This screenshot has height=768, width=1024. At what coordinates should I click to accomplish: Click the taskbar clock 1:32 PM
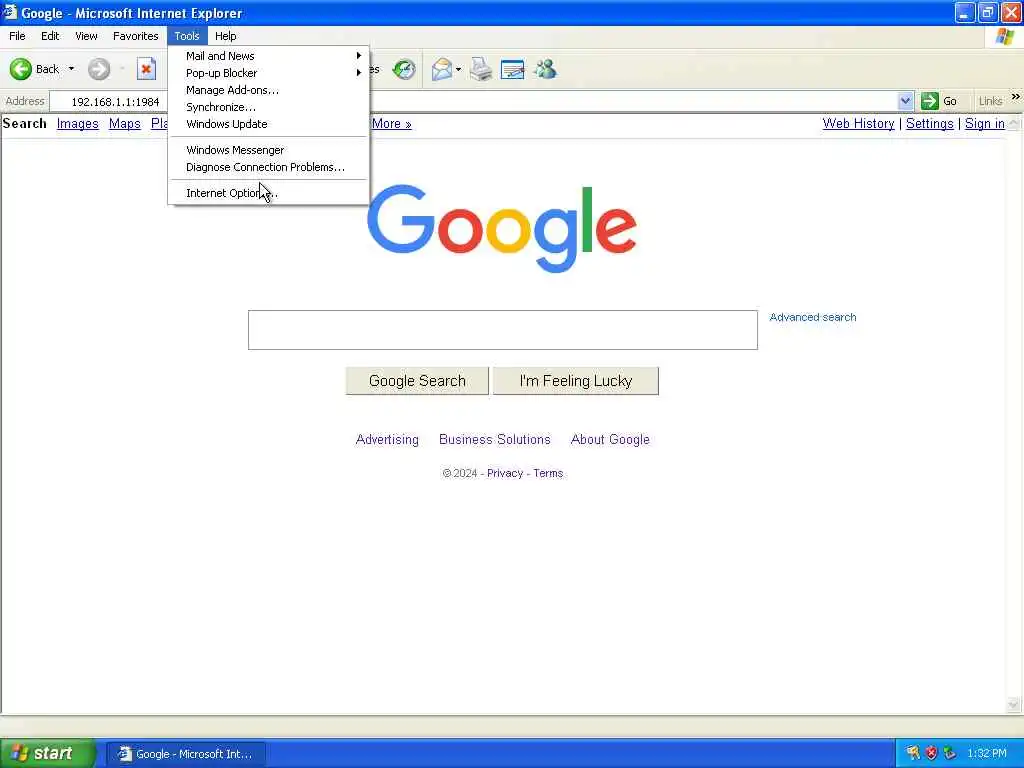pyautogui.click(x=987, y=754)
